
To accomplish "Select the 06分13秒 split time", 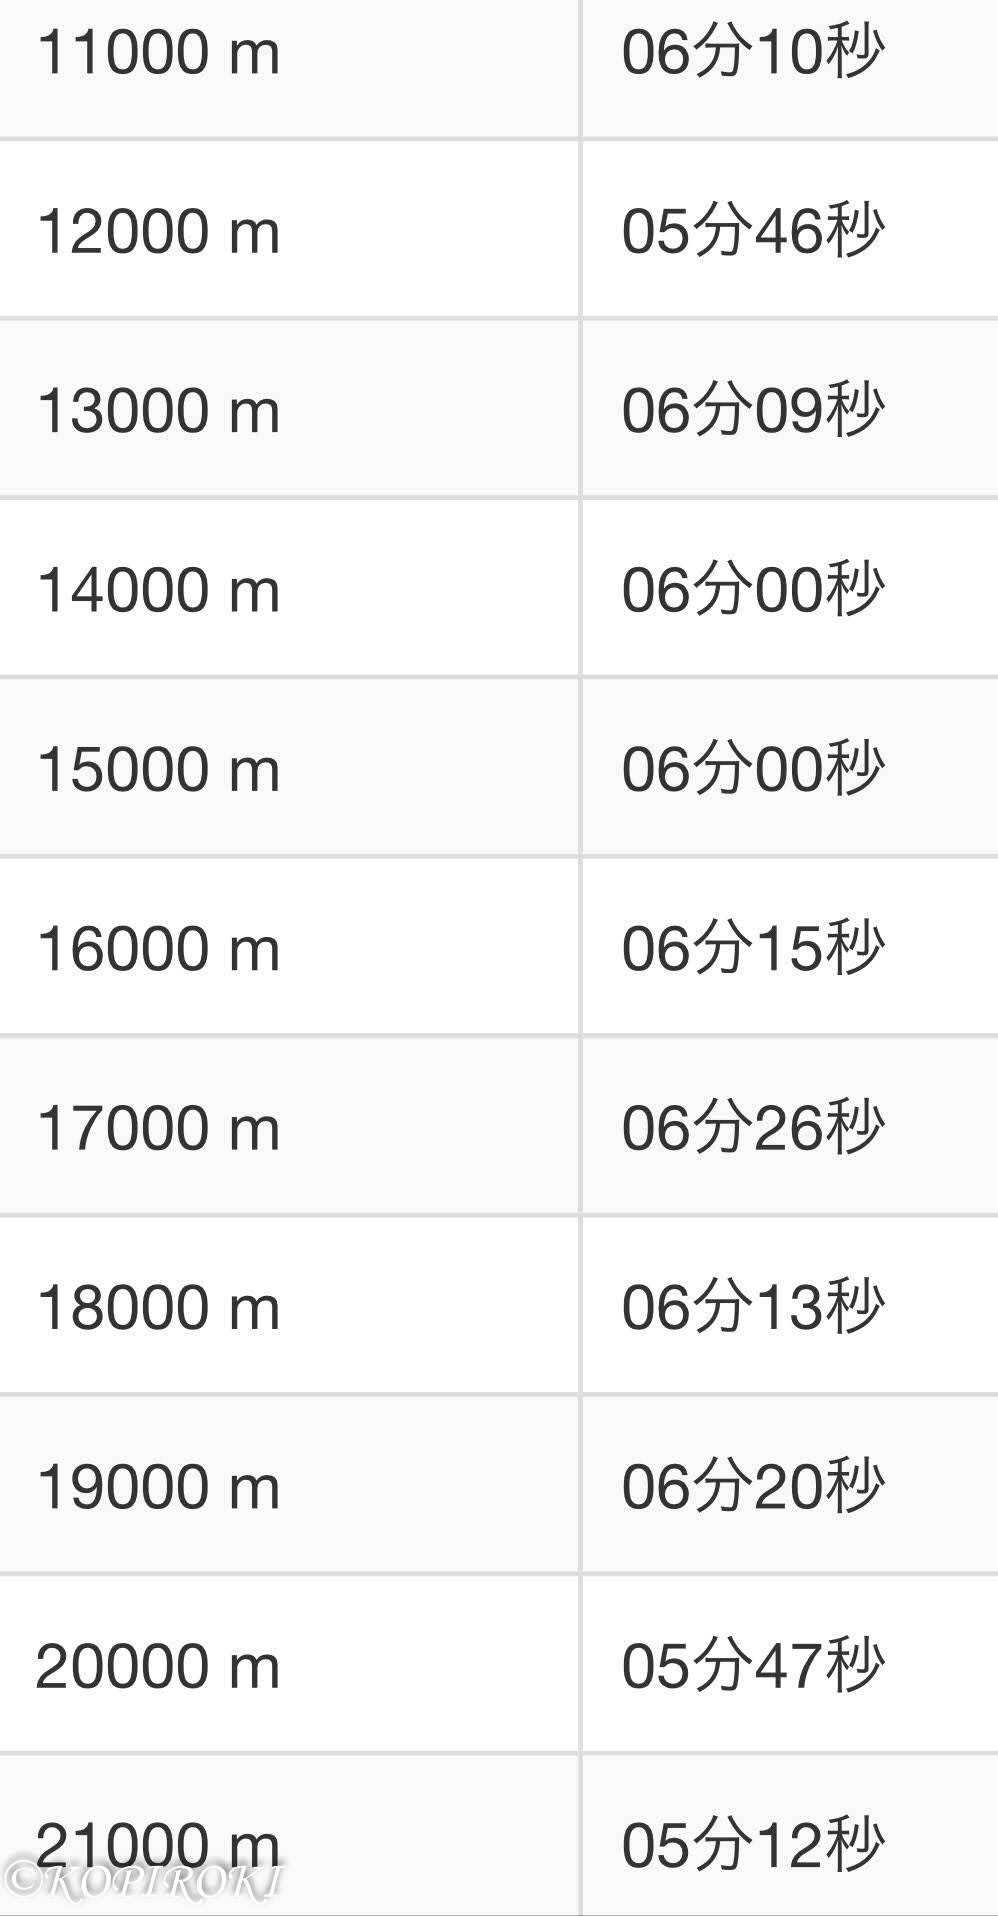I will pyautogui.click(x=752, y=1307).
